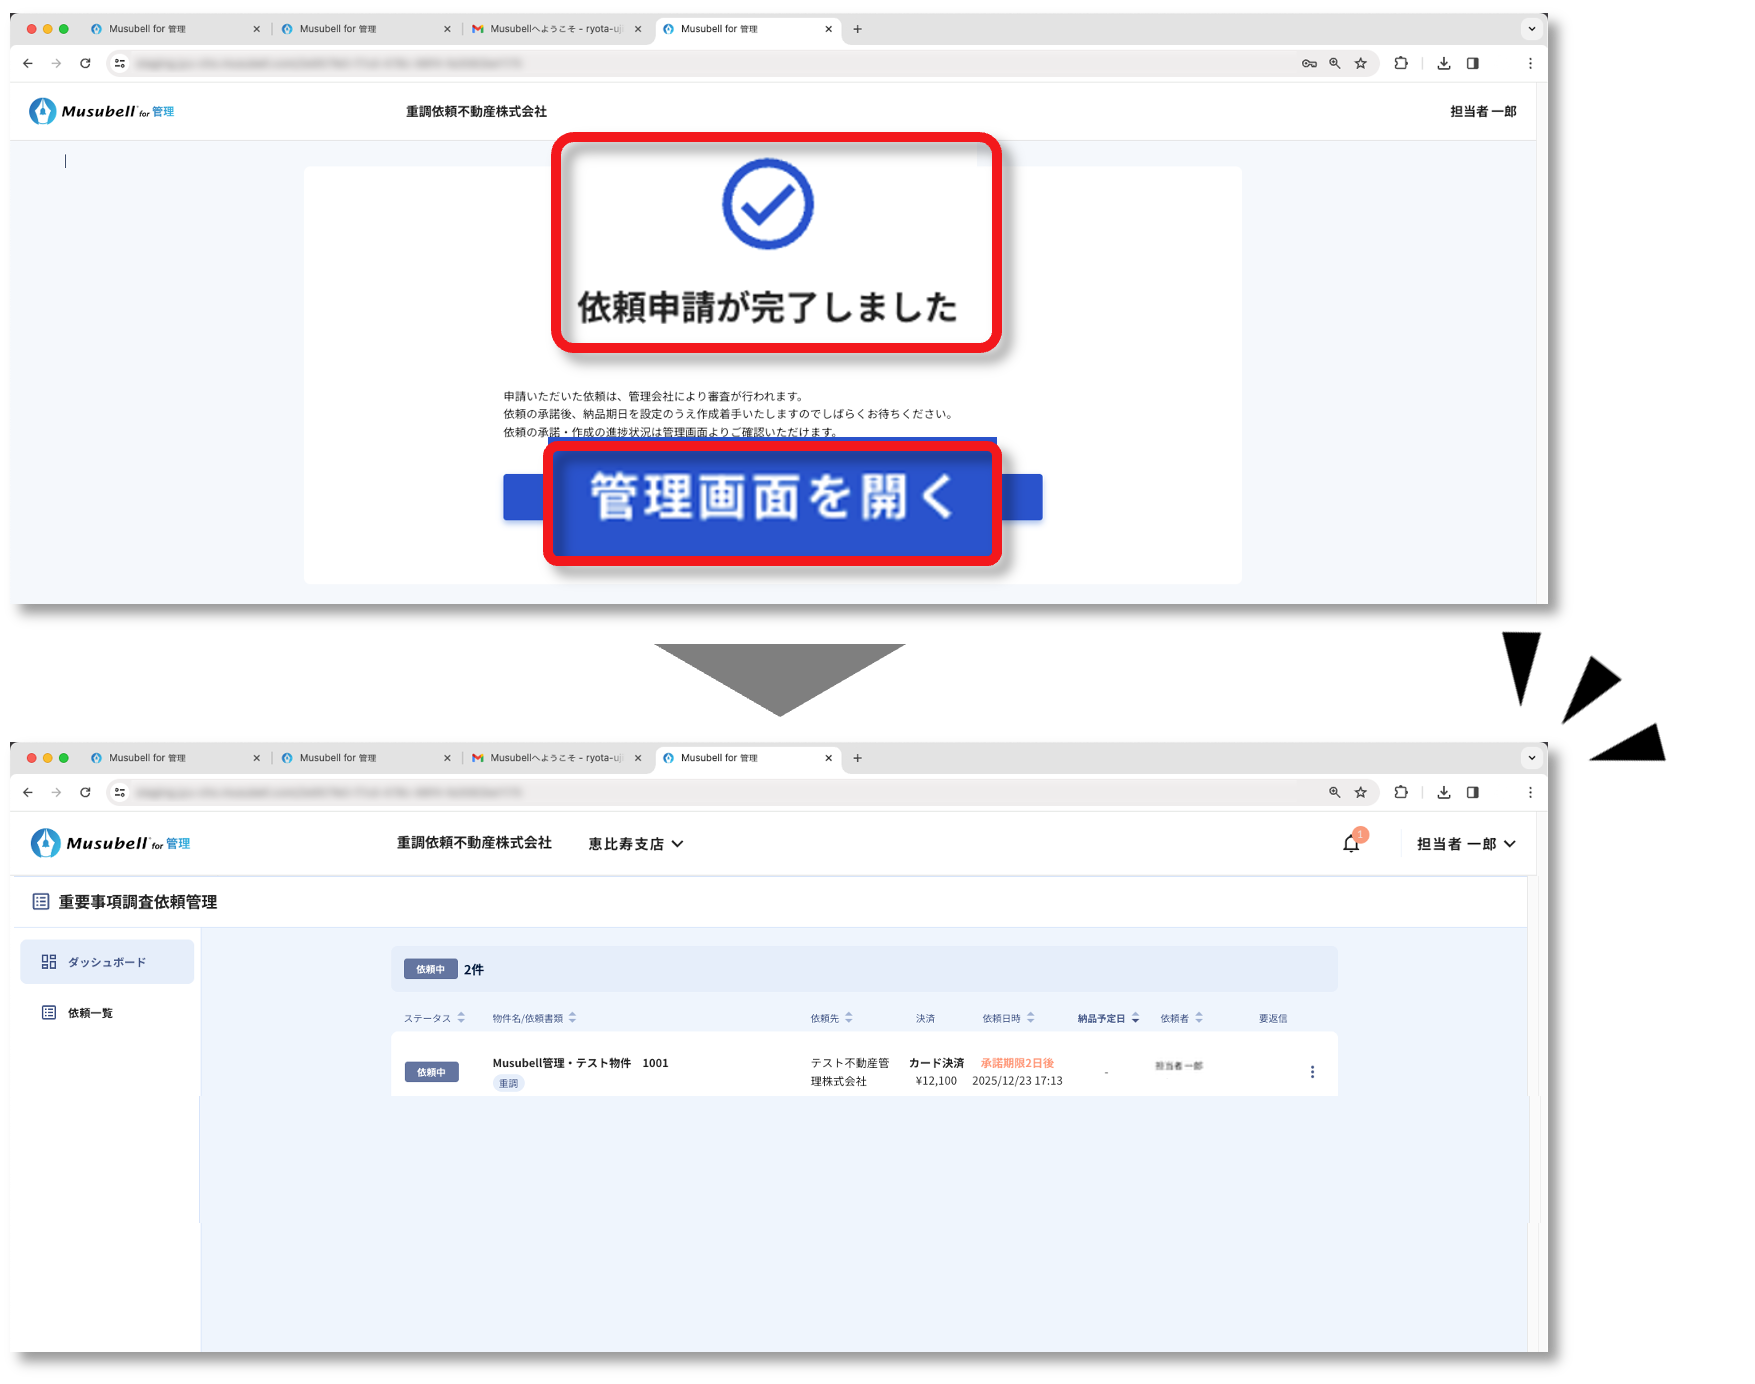Image resolution: width=1755 pixels, height=1384 pixels.
Task: Click the 重調 tag under the property name
Action: [x=508, y=1083]
